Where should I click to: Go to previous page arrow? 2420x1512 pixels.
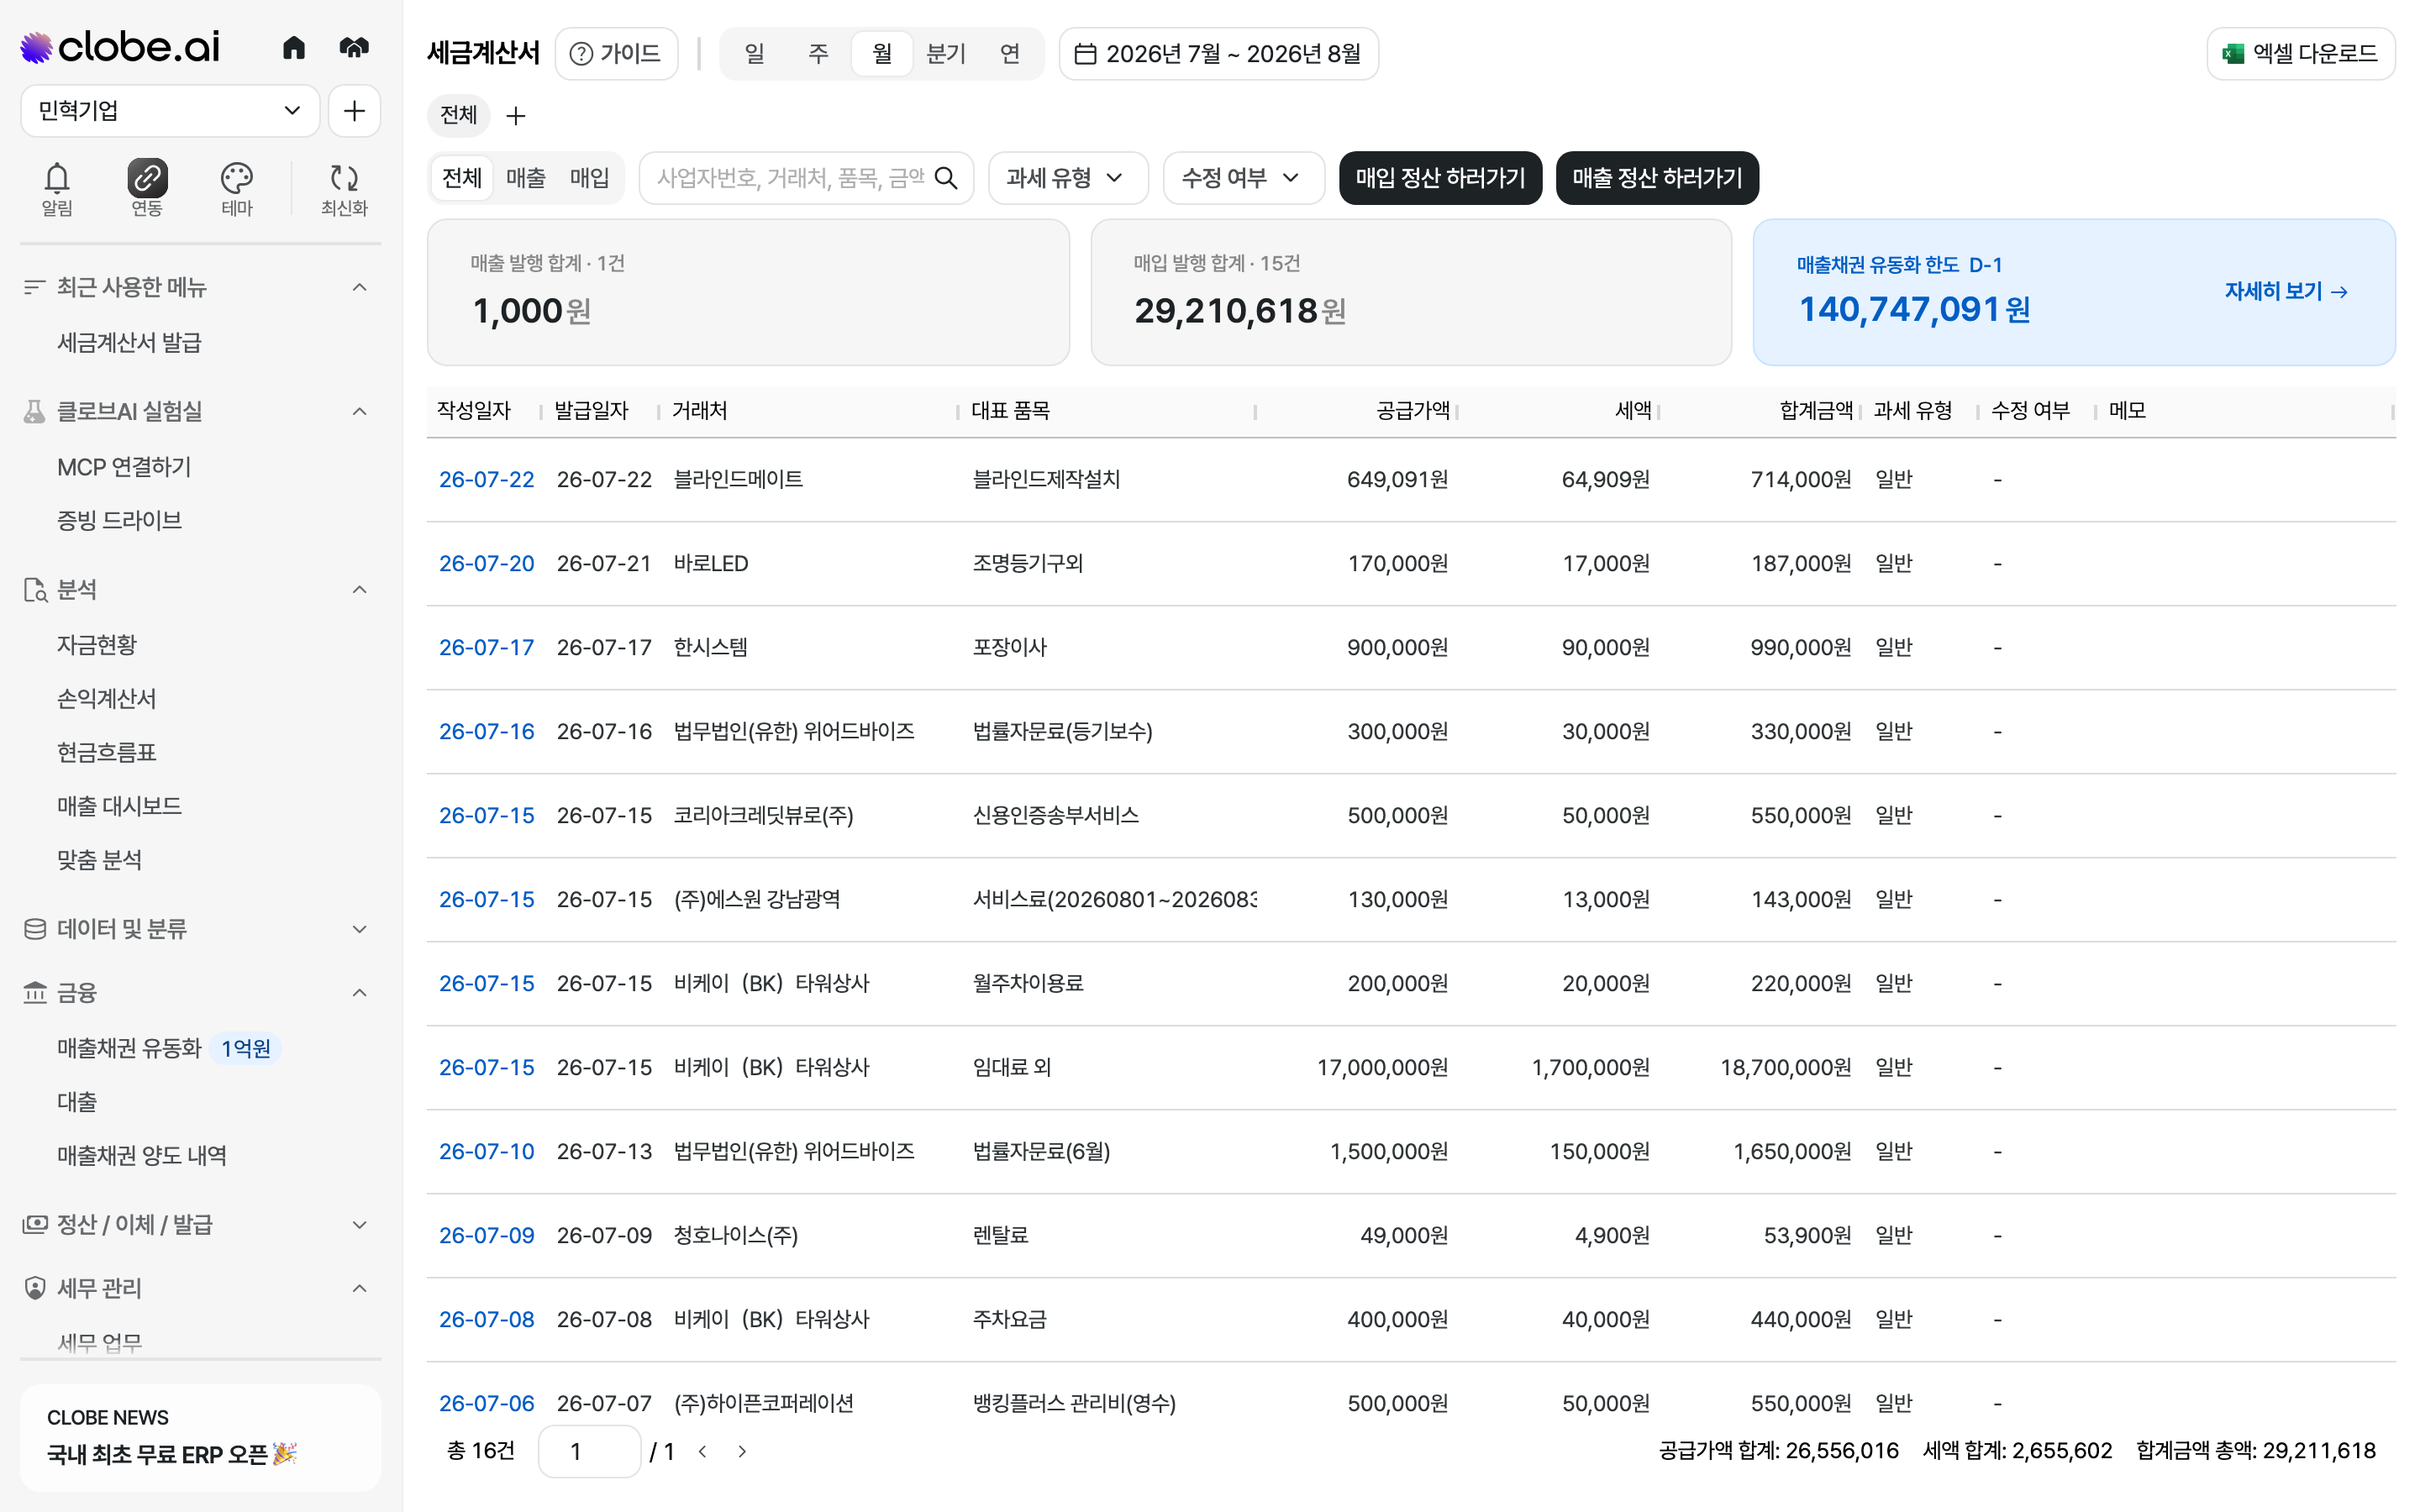[703, 1451]
